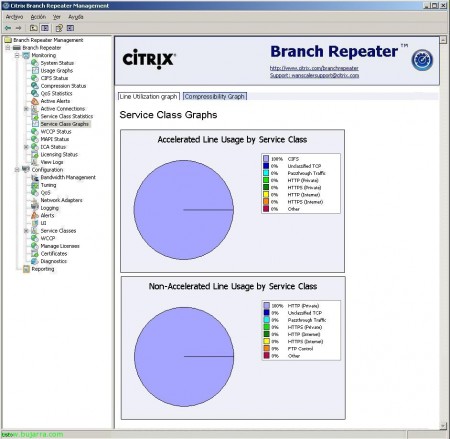Switch to the Compressibility Graph tab
The height and width of the screenshot is (439, 450).
(215, 97)
